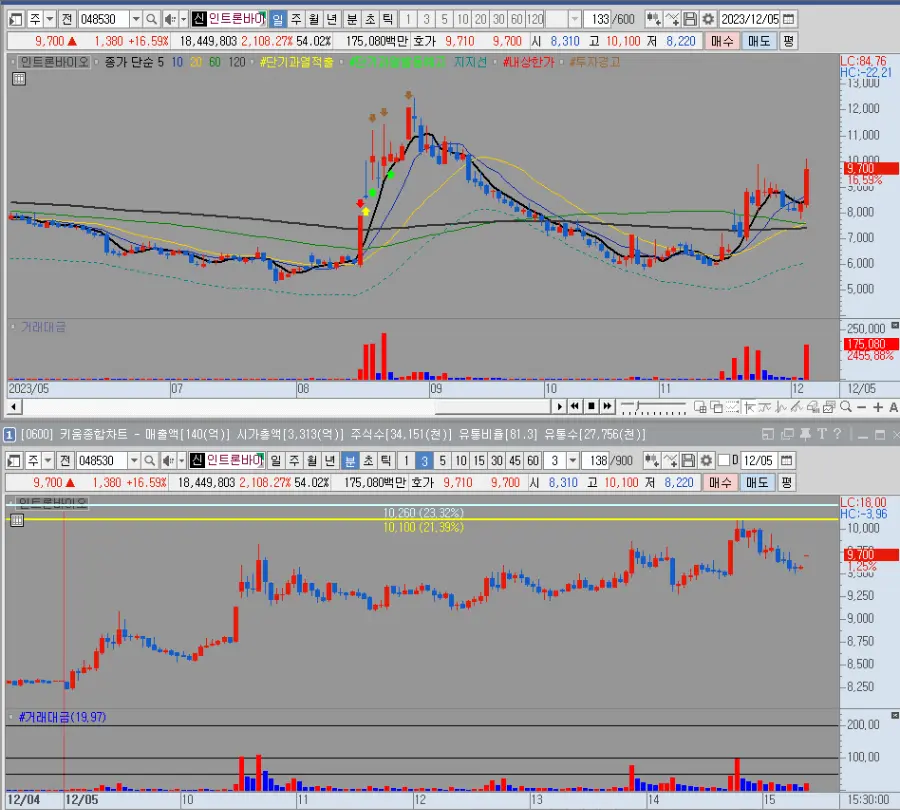Open the calendar picker next to 2023/12/05
The width and height of the screenshot is (900, 810).
[x=789, y=20]
